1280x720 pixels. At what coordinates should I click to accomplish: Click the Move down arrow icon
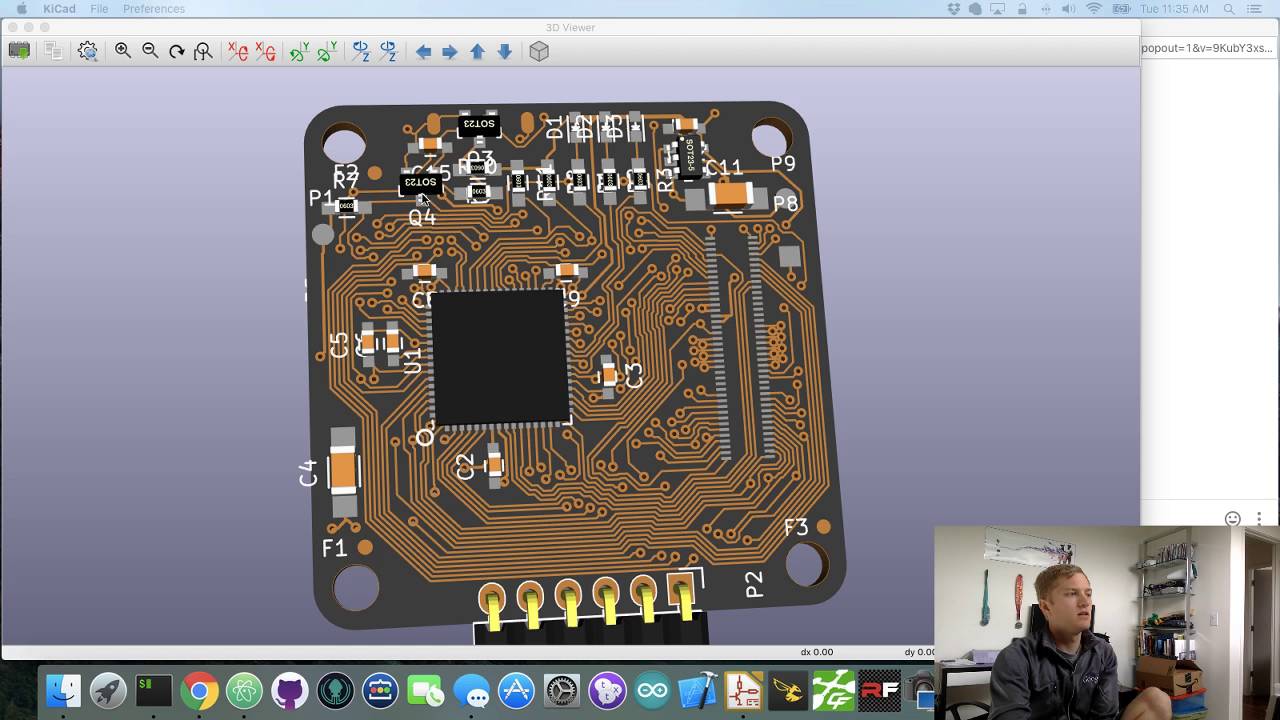[504, 52]
